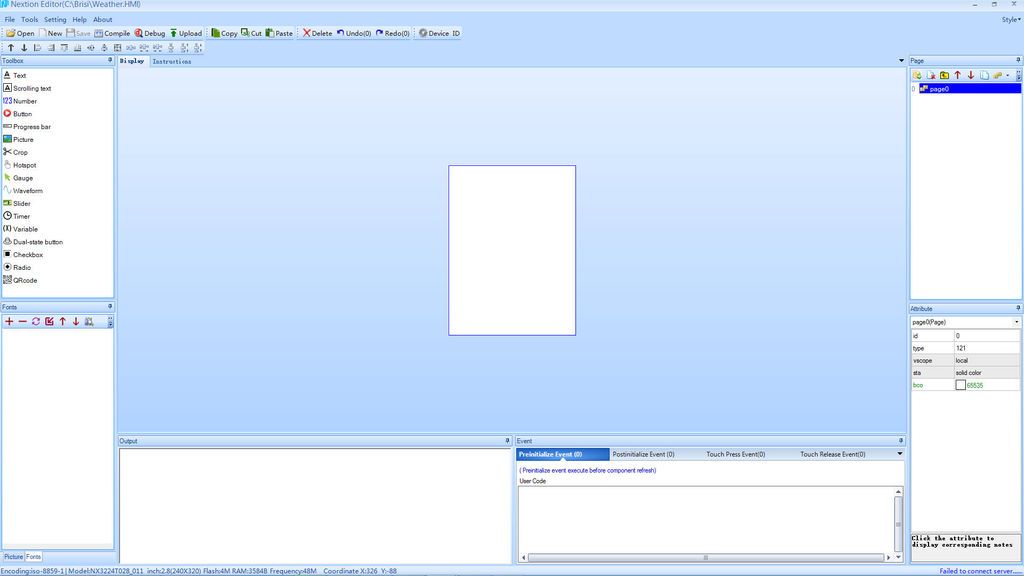The image size is (1024, 576).
Task: Compile the current HMI project
Action: 113,33
